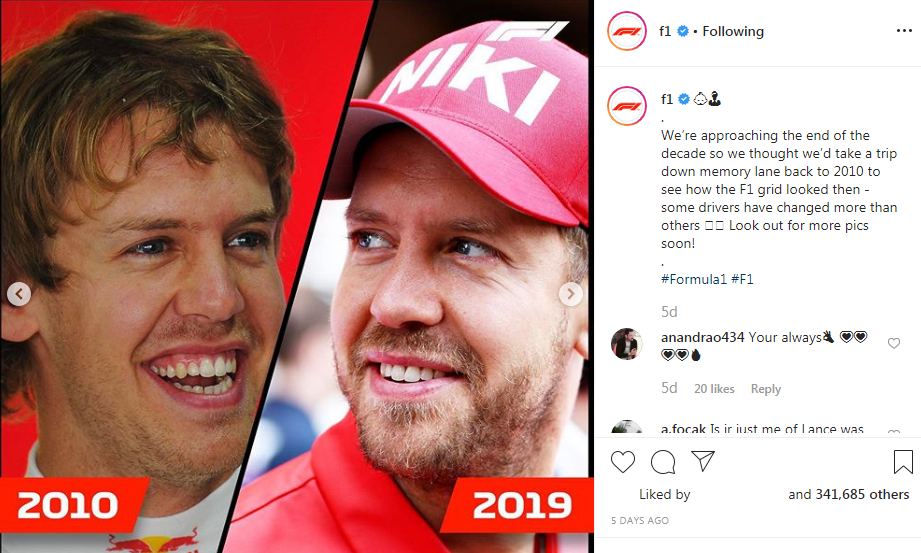View the 20 likes on the comment
Image resolution: width=921 pixels, height=553 pixels.
(x=714, y=389)
